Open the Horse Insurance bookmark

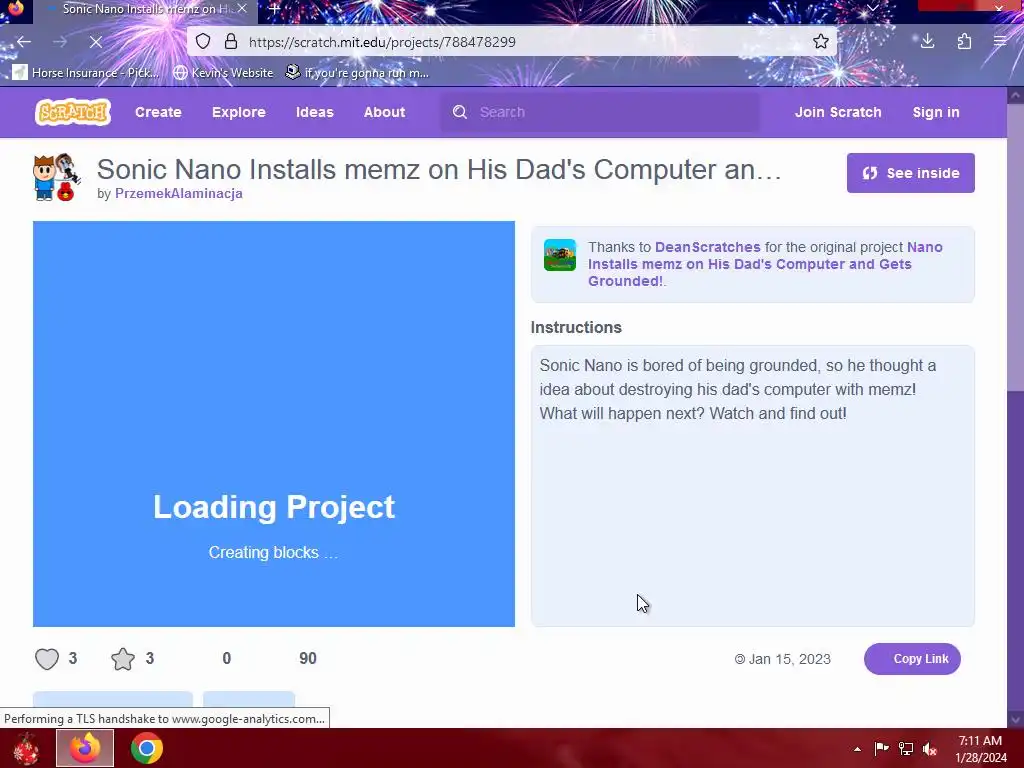coord(86,72)
